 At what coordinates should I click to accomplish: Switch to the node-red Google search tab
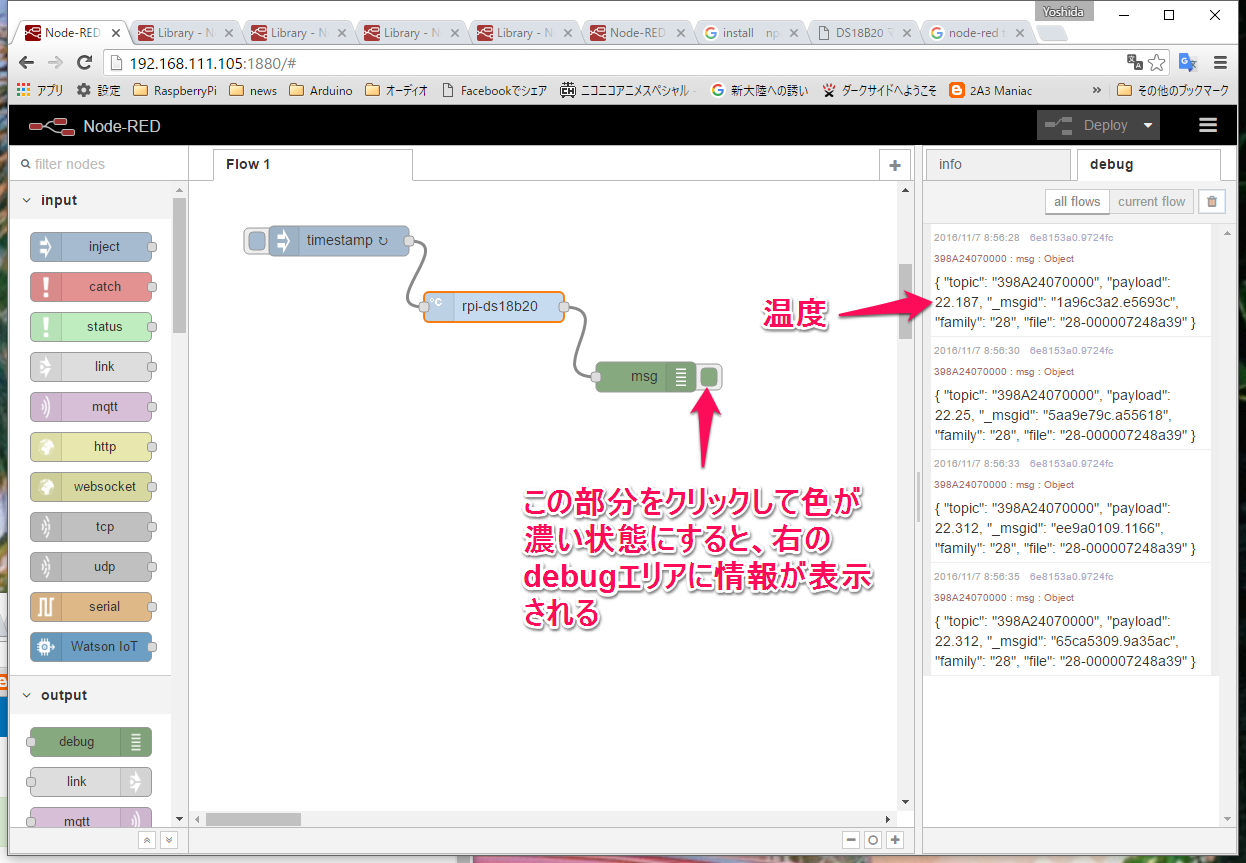tap(979, 33)
